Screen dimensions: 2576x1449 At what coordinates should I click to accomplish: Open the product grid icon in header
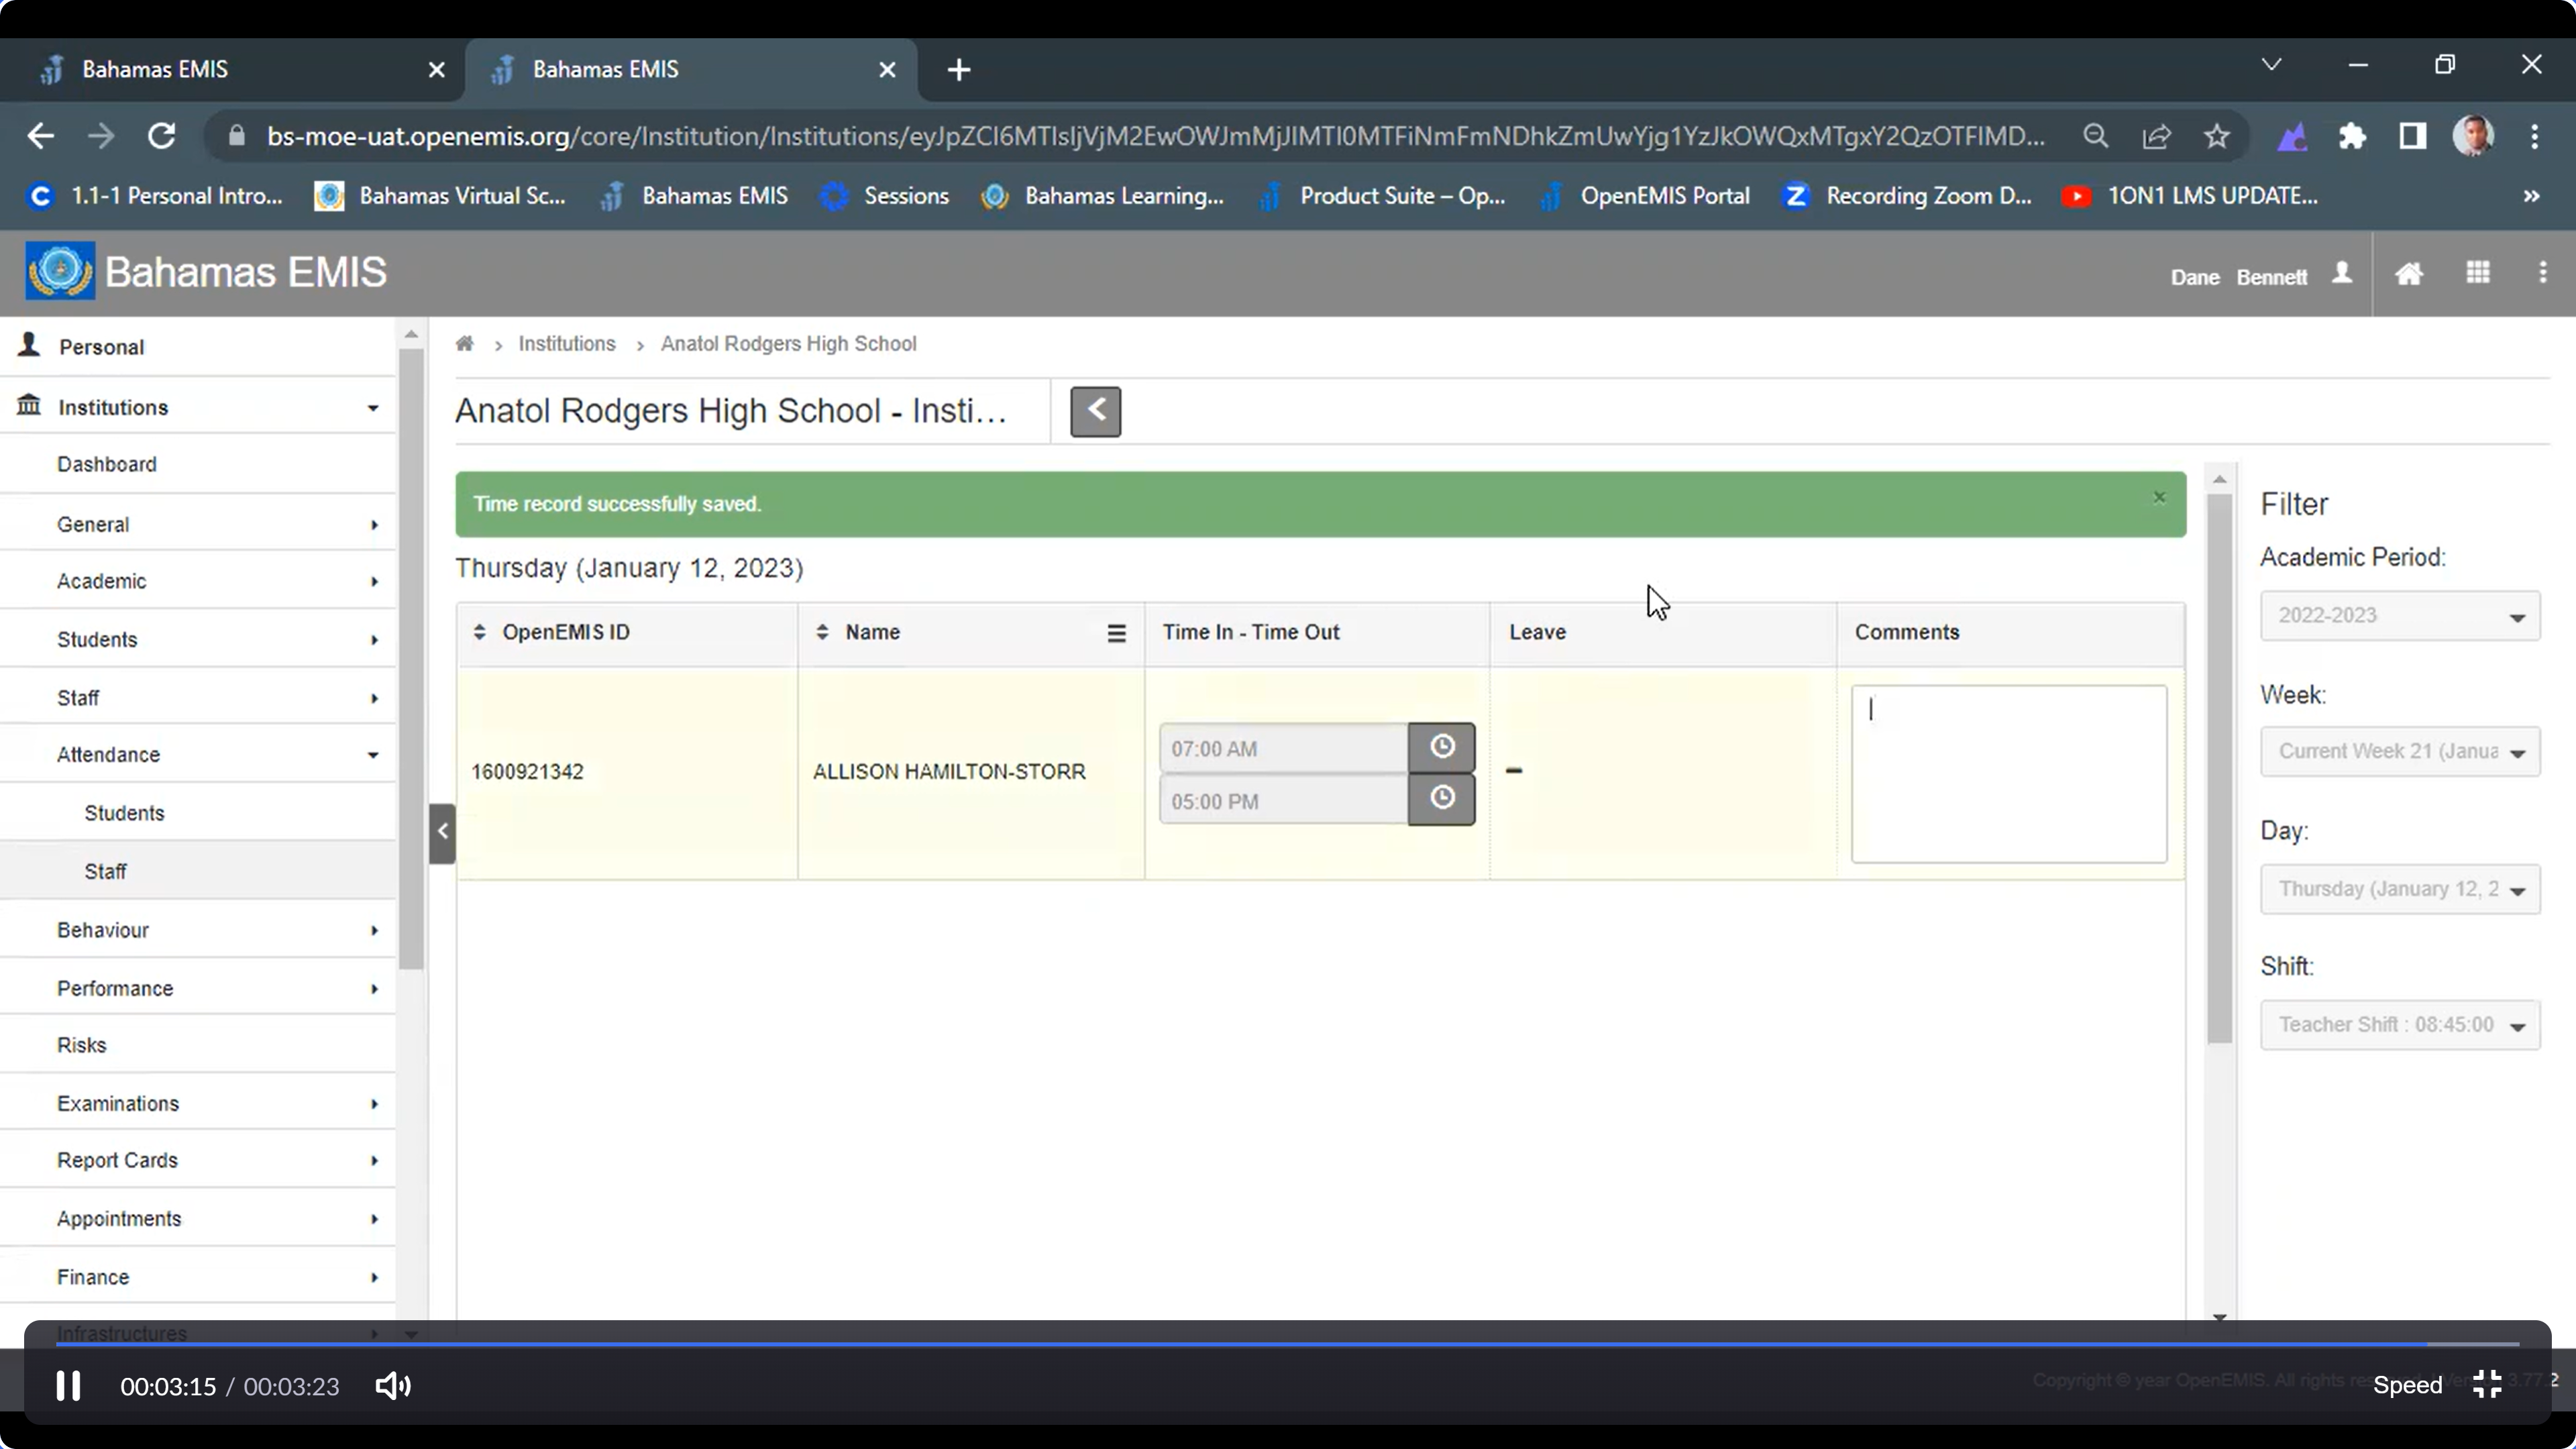(x=2478, y=272)
